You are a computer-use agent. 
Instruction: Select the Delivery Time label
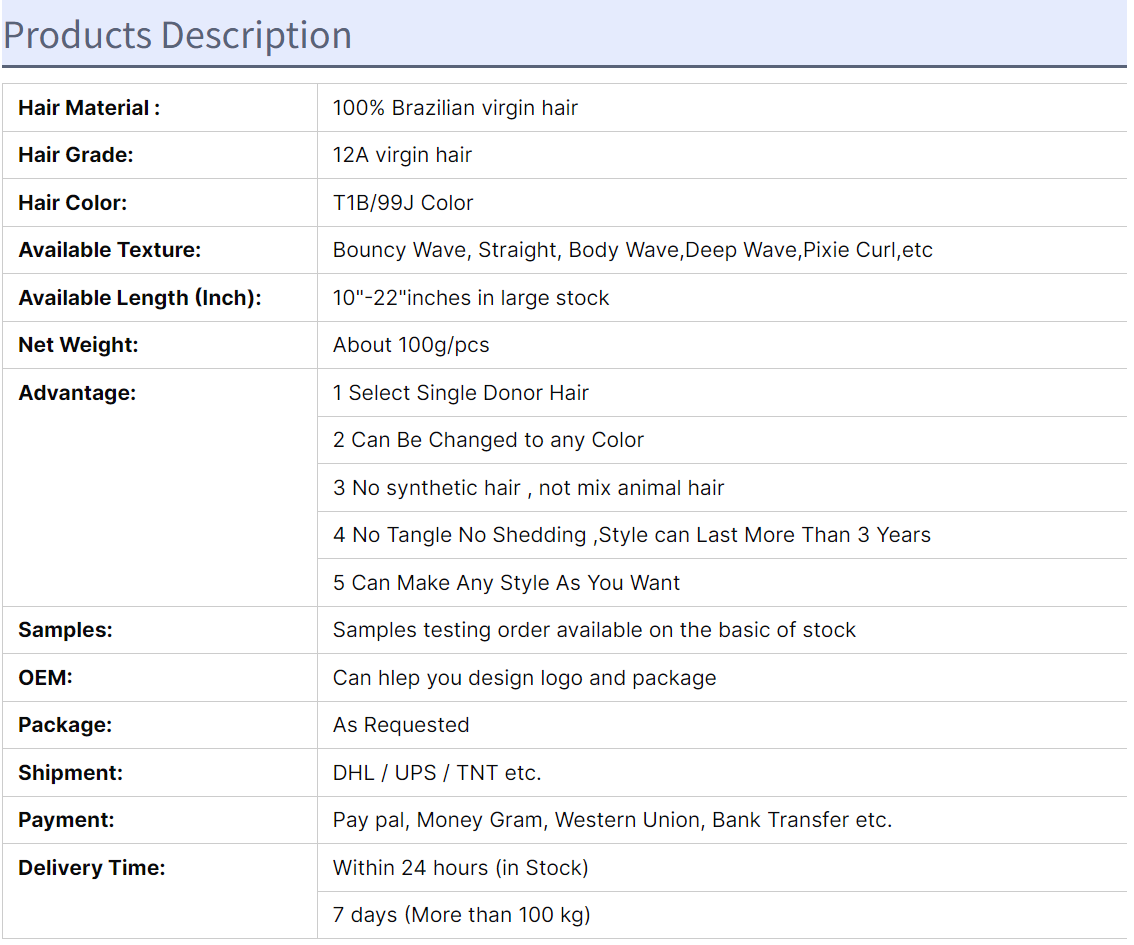pyautogui.click(x=92, y=868)
